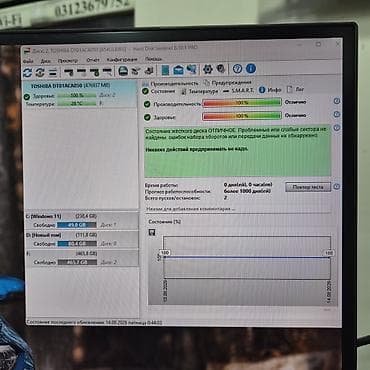
Task: Click the C: free space 49.8 GB bar
Action: pos(77,225)
